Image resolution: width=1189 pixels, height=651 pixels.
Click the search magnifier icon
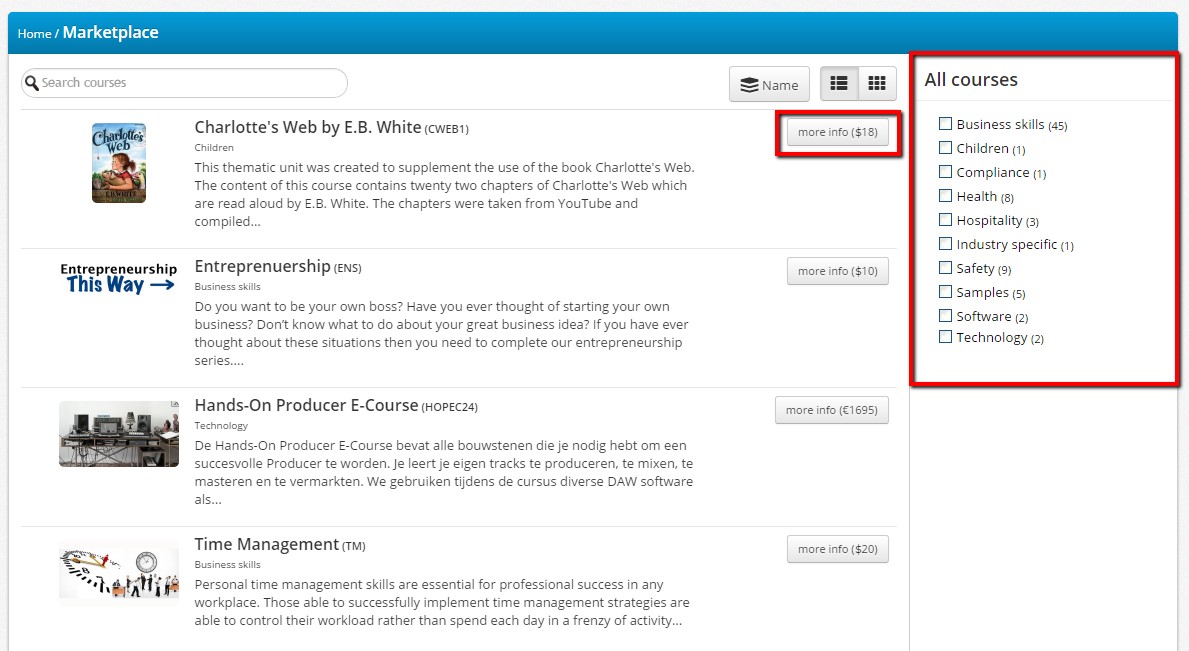point(32,83)
